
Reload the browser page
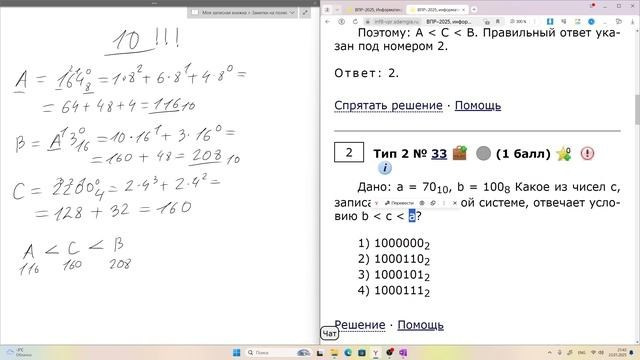click(355, 22)
